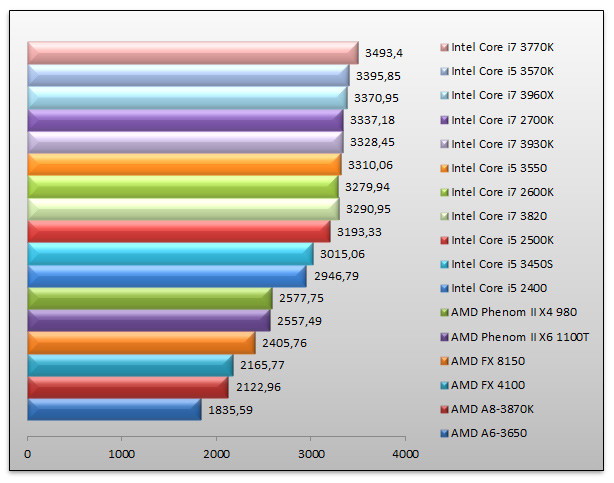This screenshot has width=614, height=483.
Task: Click the data label 3310,06
Action: coord(370,165)
